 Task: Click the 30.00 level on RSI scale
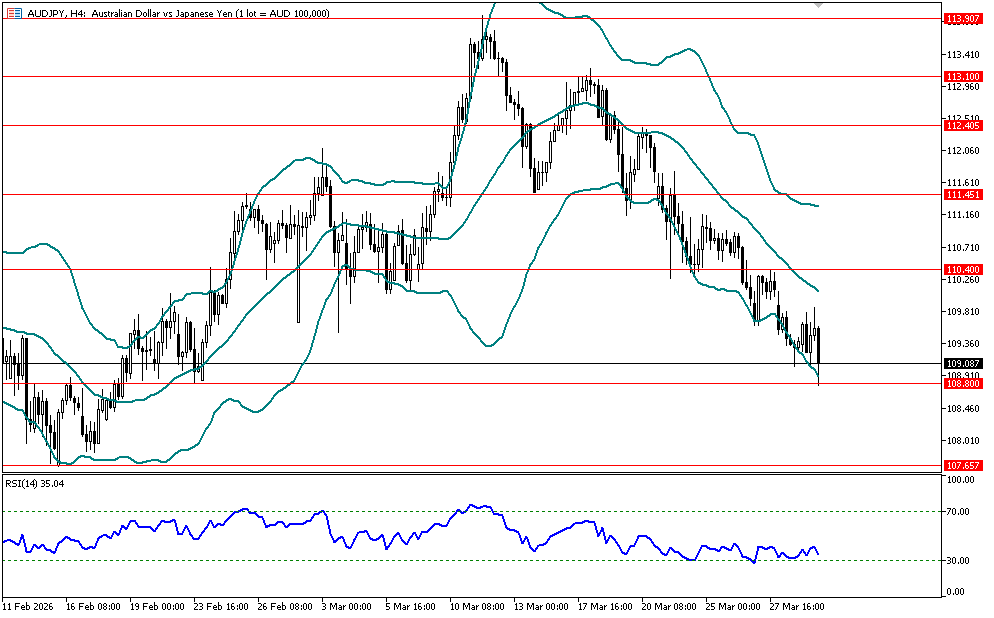tap(959, 561)
